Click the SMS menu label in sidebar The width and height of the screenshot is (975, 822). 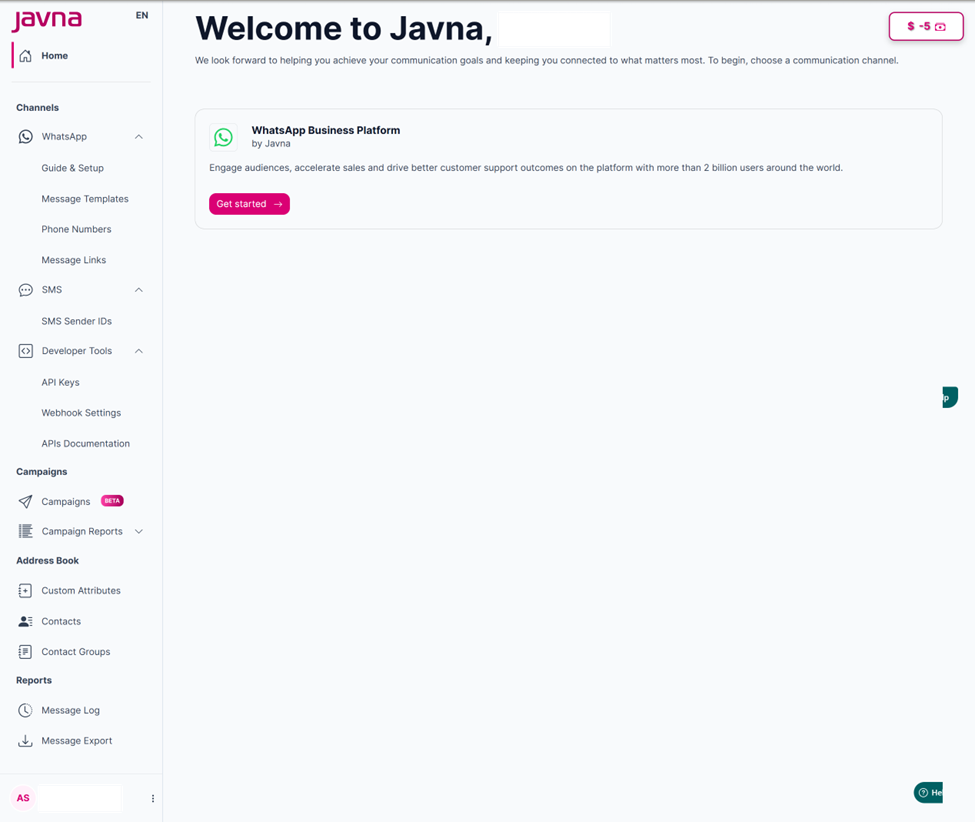52,290
